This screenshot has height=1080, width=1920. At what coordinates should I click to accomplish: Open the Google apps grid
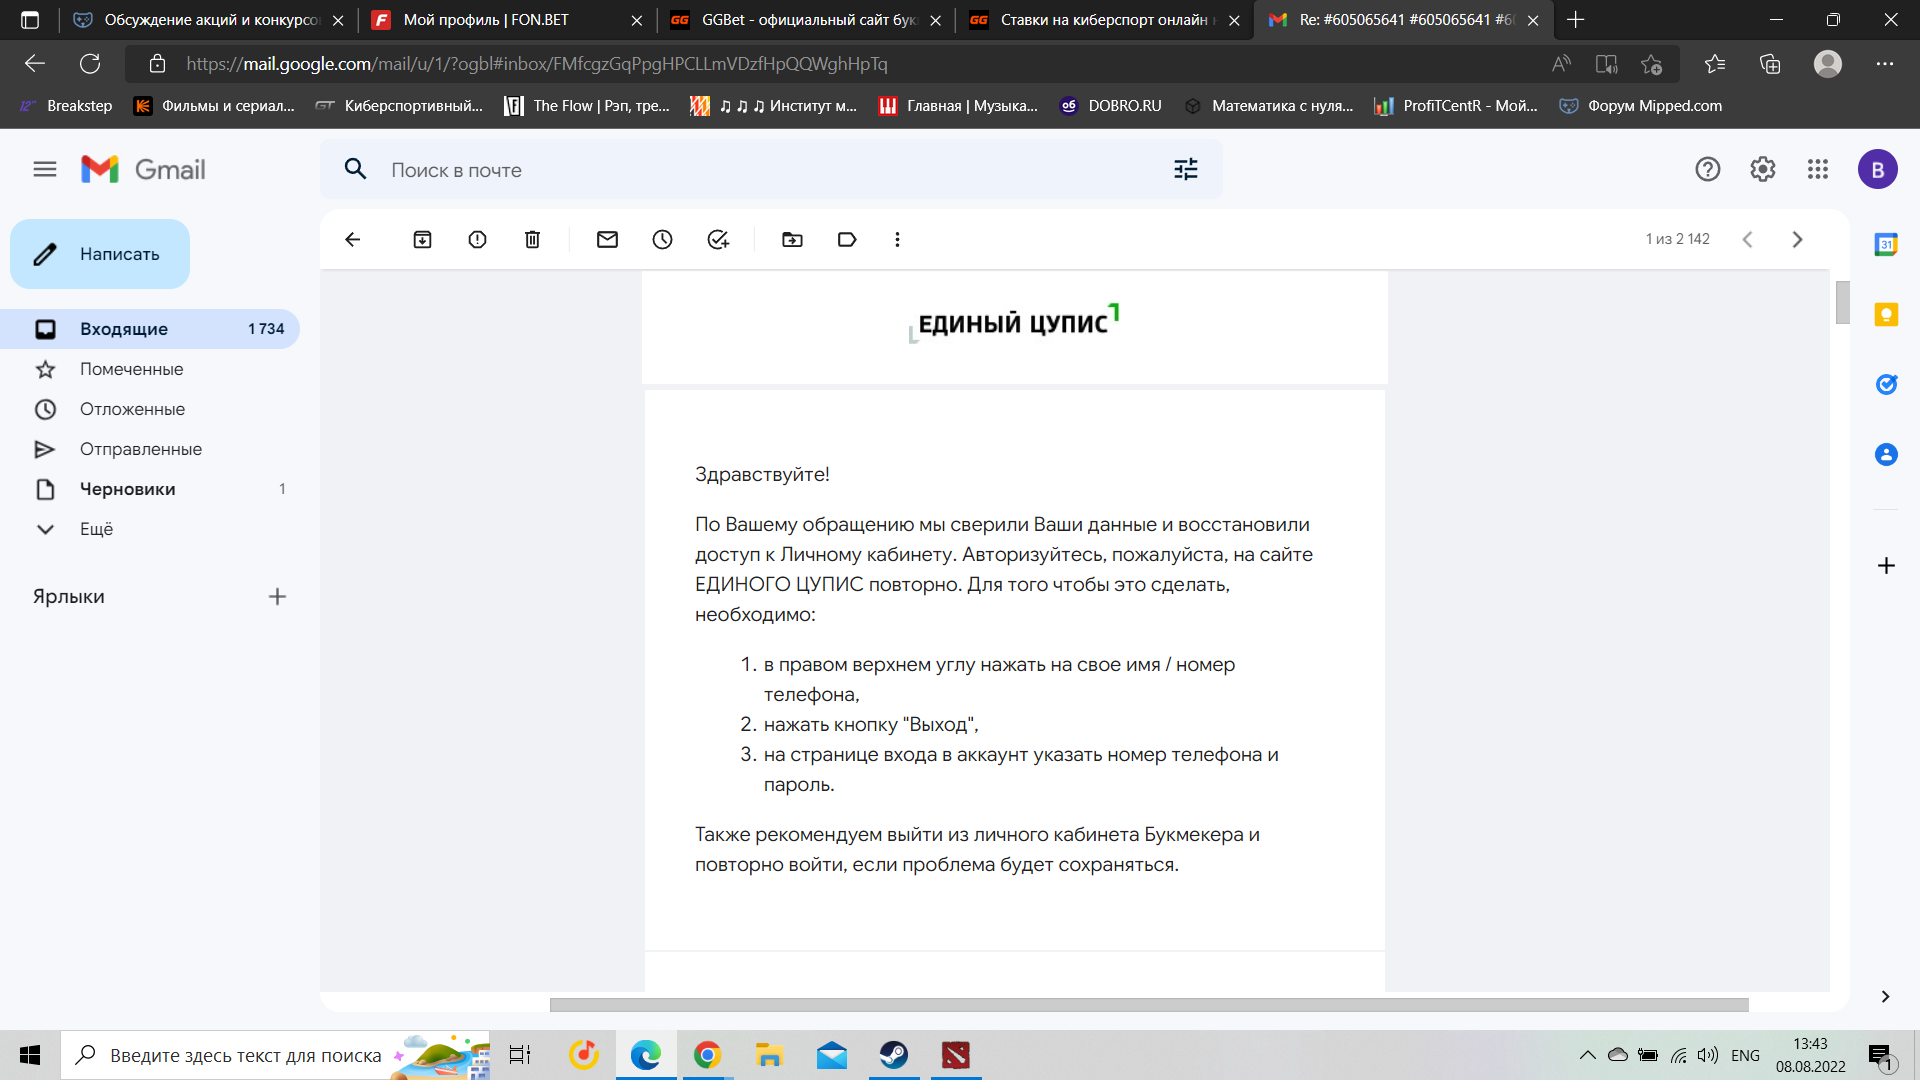(1818, 170)
